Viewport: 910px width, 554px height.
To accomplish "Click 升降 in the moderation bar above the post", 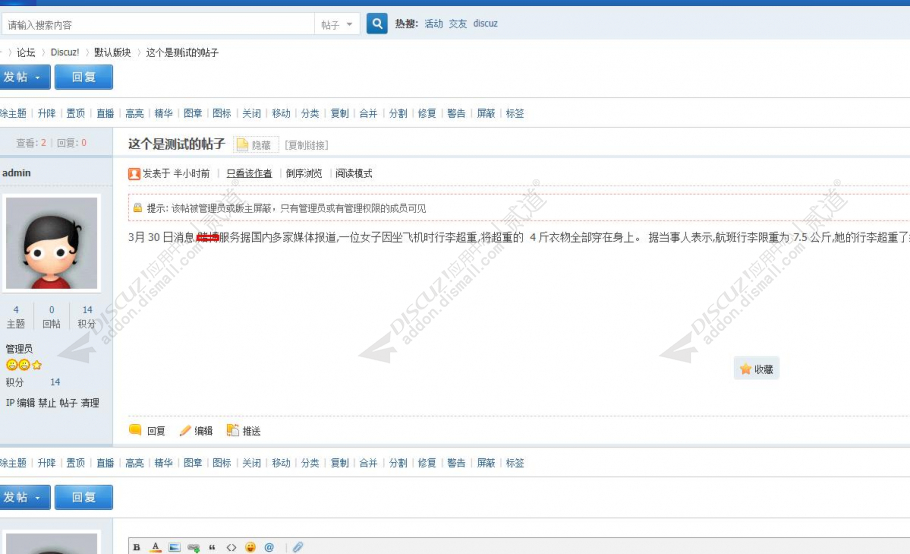I will (x=46, y=113).
